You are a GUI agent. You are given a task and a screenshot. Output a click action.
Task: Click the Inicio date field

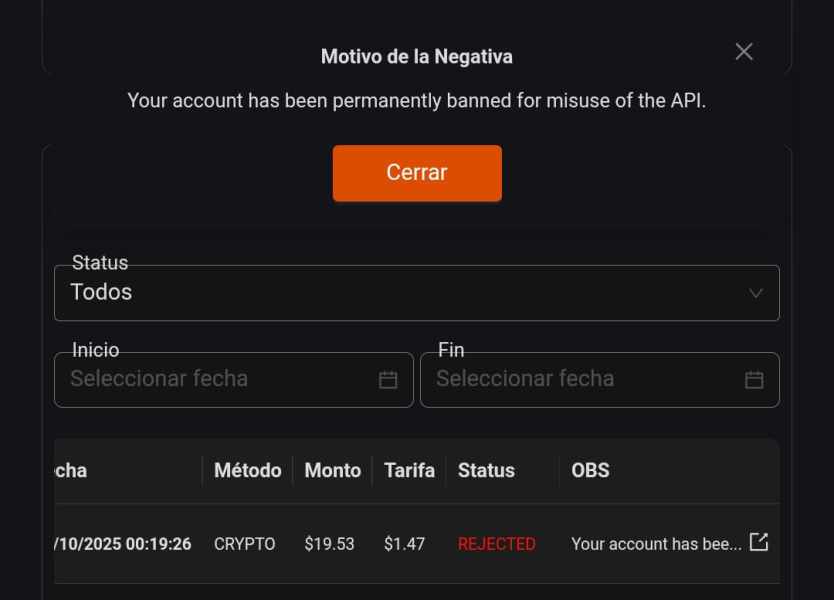[x=220, y=380]
